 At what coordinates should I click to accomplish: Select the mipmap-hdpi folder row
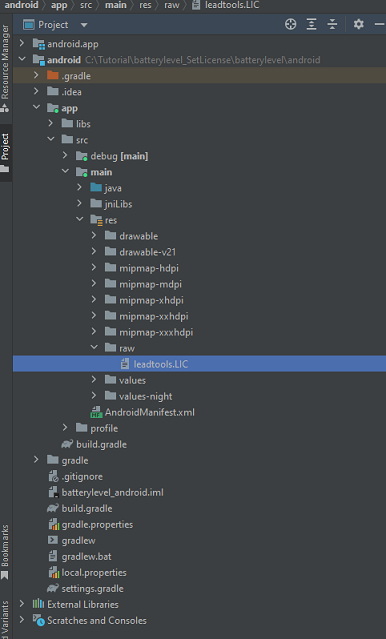click(199, 268)
